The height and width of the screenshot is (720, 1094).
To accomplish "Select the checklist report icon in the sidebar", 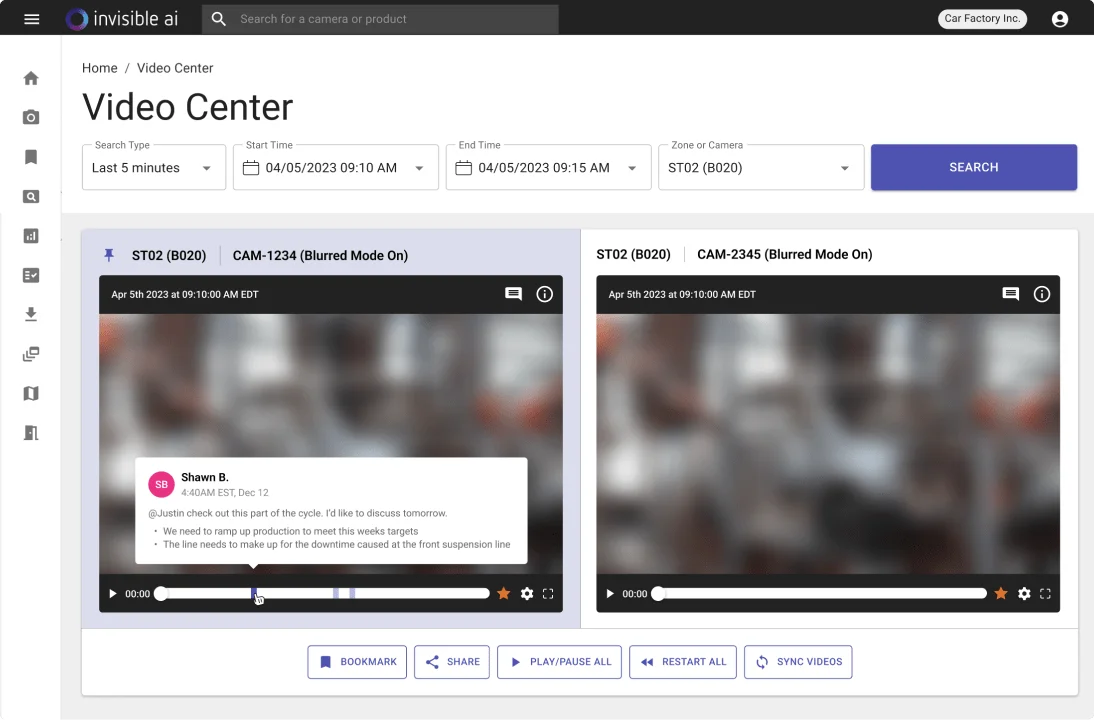I will pos(30,275).
